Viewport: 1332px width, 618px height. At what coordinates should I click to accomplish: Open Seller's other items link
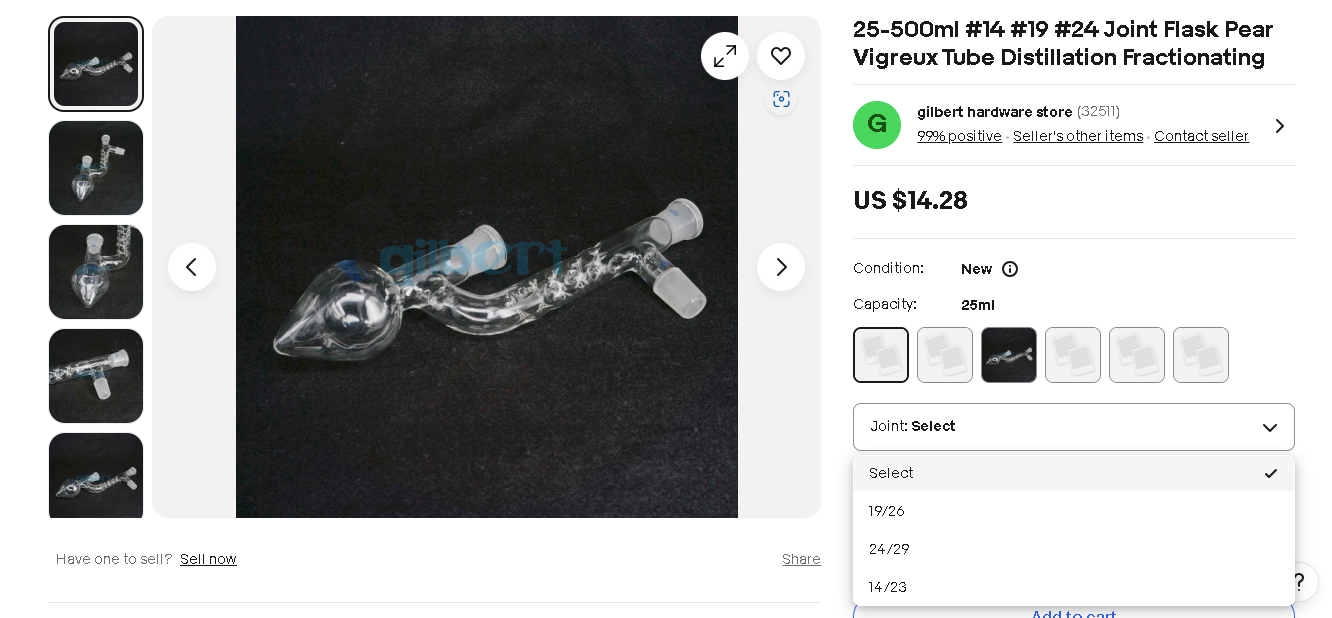[1078, 136]
